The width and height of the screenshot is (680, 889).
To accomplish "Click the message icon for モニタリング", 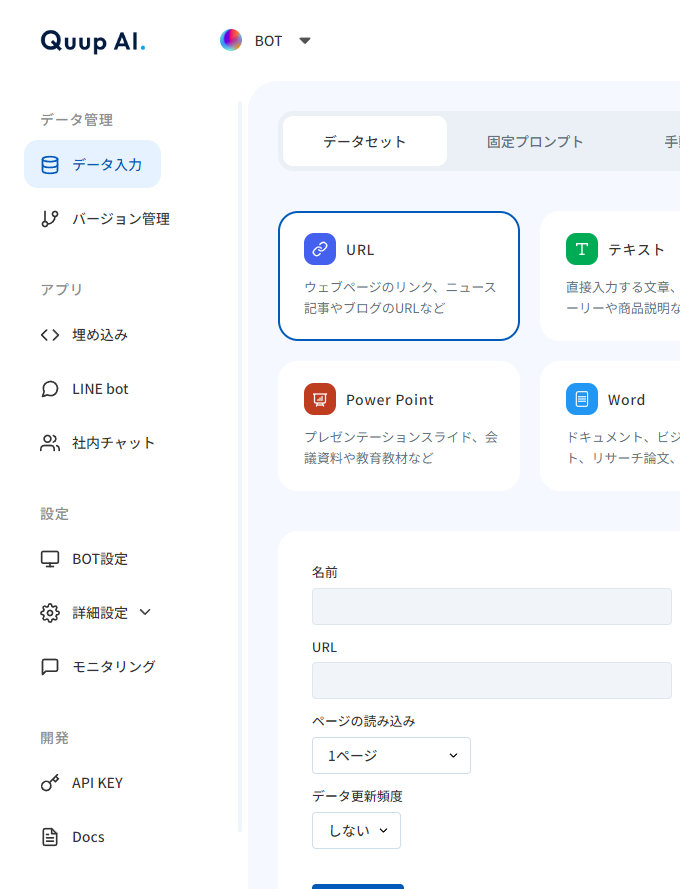I will pos(50,667).
